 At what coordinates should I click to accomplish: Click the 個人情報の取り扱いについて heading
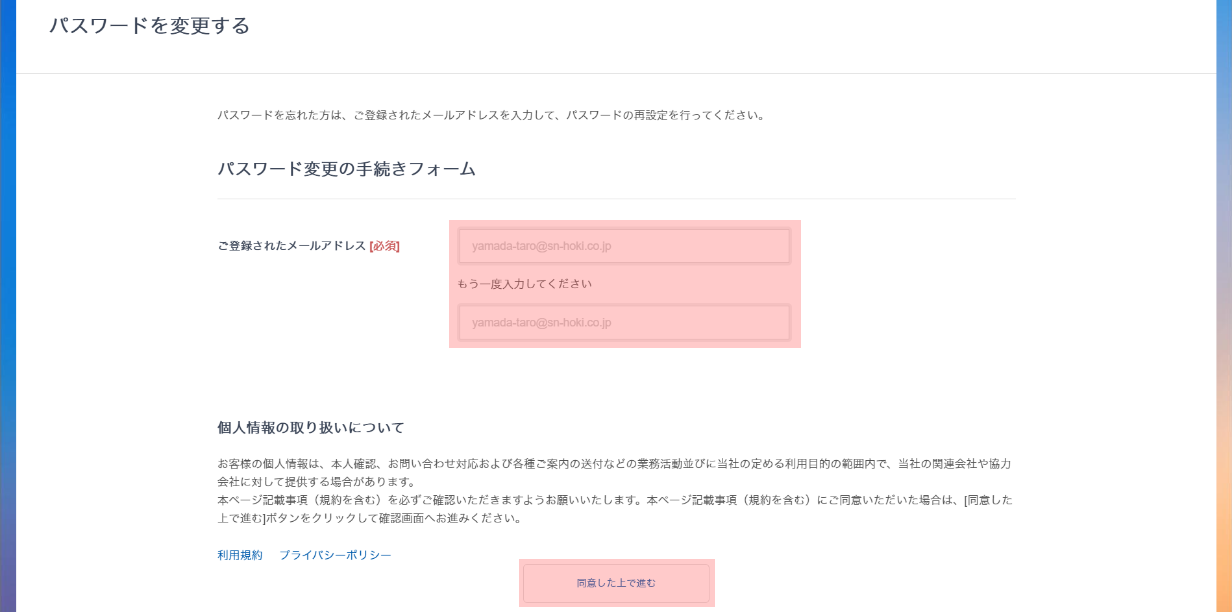point(311,428)
